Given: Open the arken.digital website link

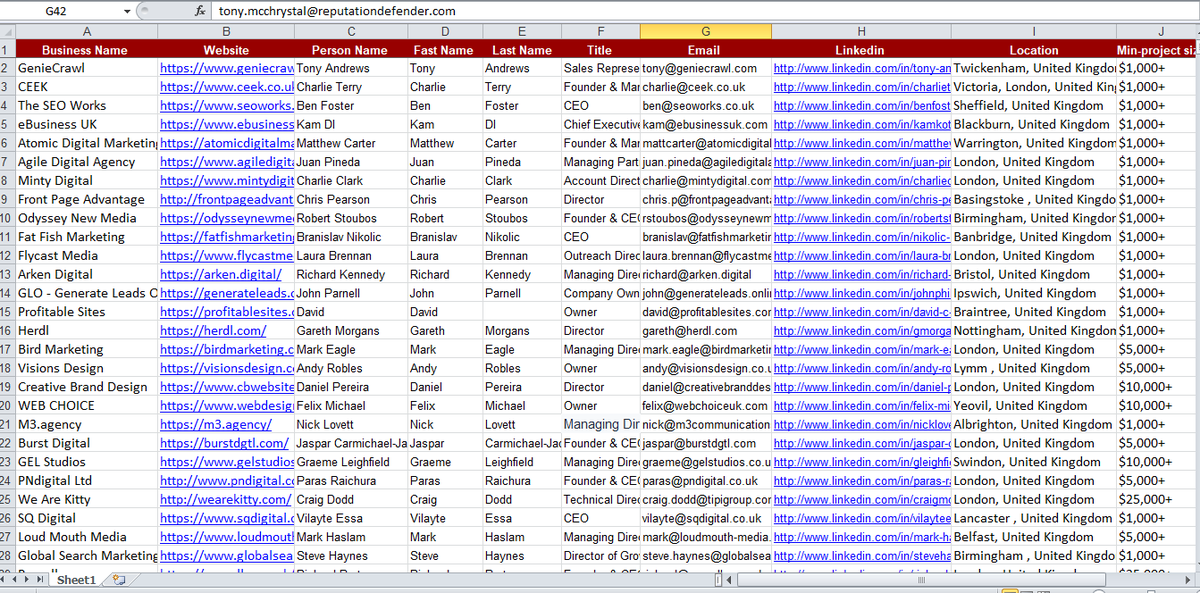Looking at the screenshot, I should 221,274.
